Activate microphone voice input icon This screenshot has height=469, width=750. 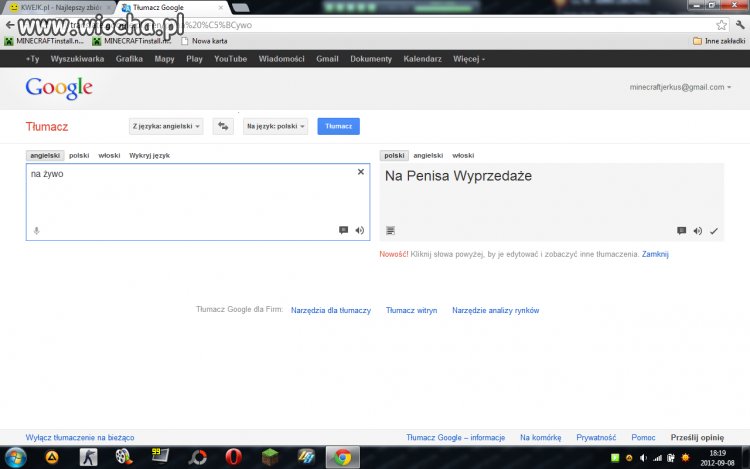[x=36, y=231]
